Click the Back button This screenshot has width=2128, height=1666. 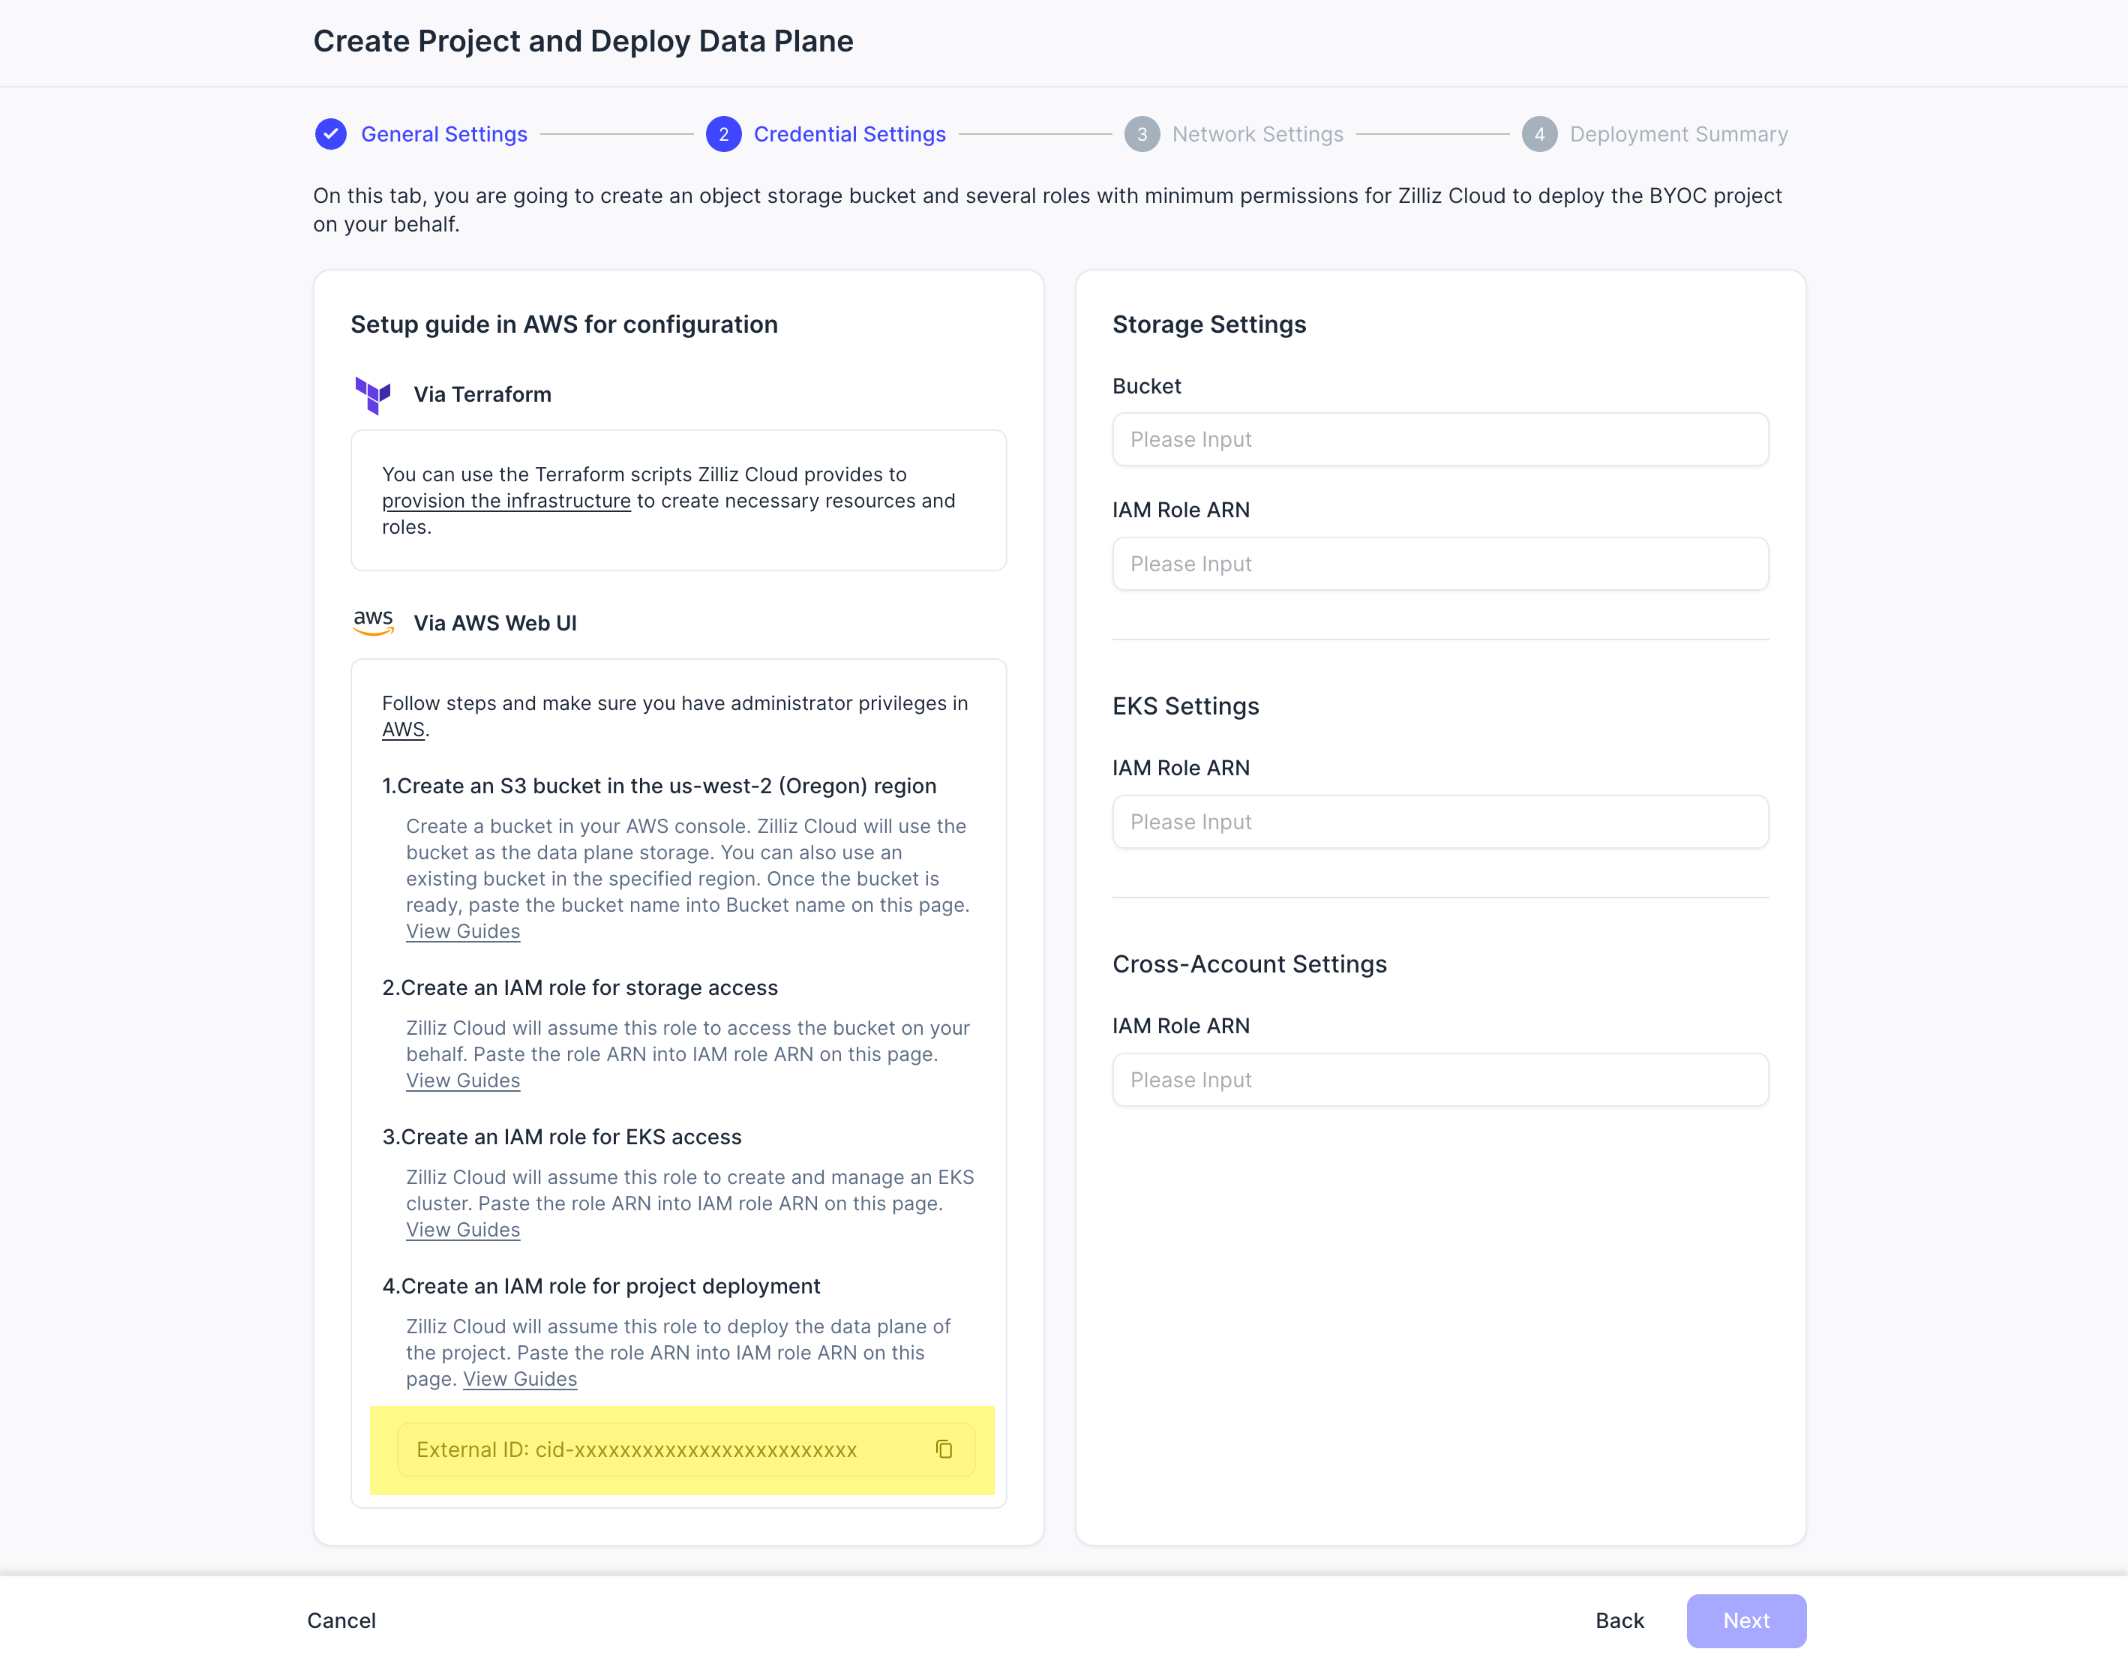click(x=1619, y=1620)
